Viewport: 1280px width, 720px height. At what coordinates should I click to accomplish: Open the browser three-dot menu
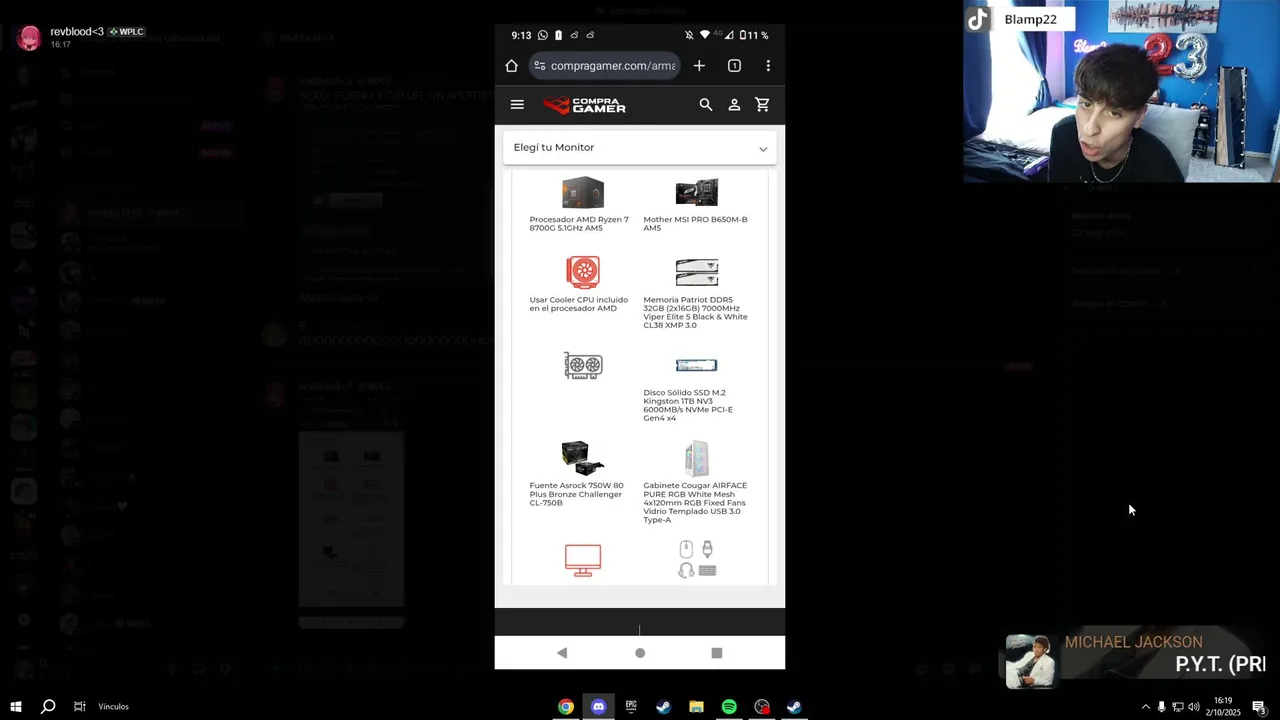(x=768, y=66)
